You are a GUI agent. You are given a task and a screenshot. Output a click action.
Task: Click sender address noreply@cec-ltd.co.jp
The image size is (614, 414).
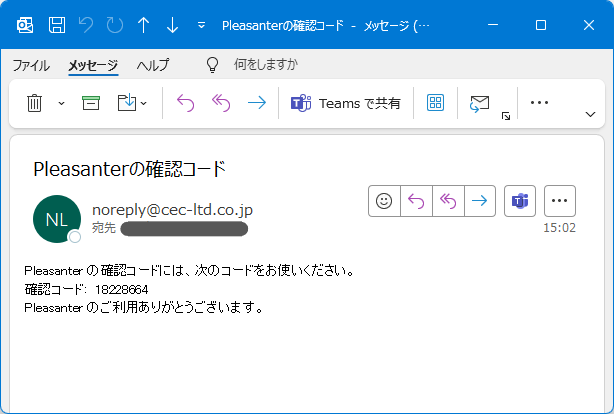172,210
